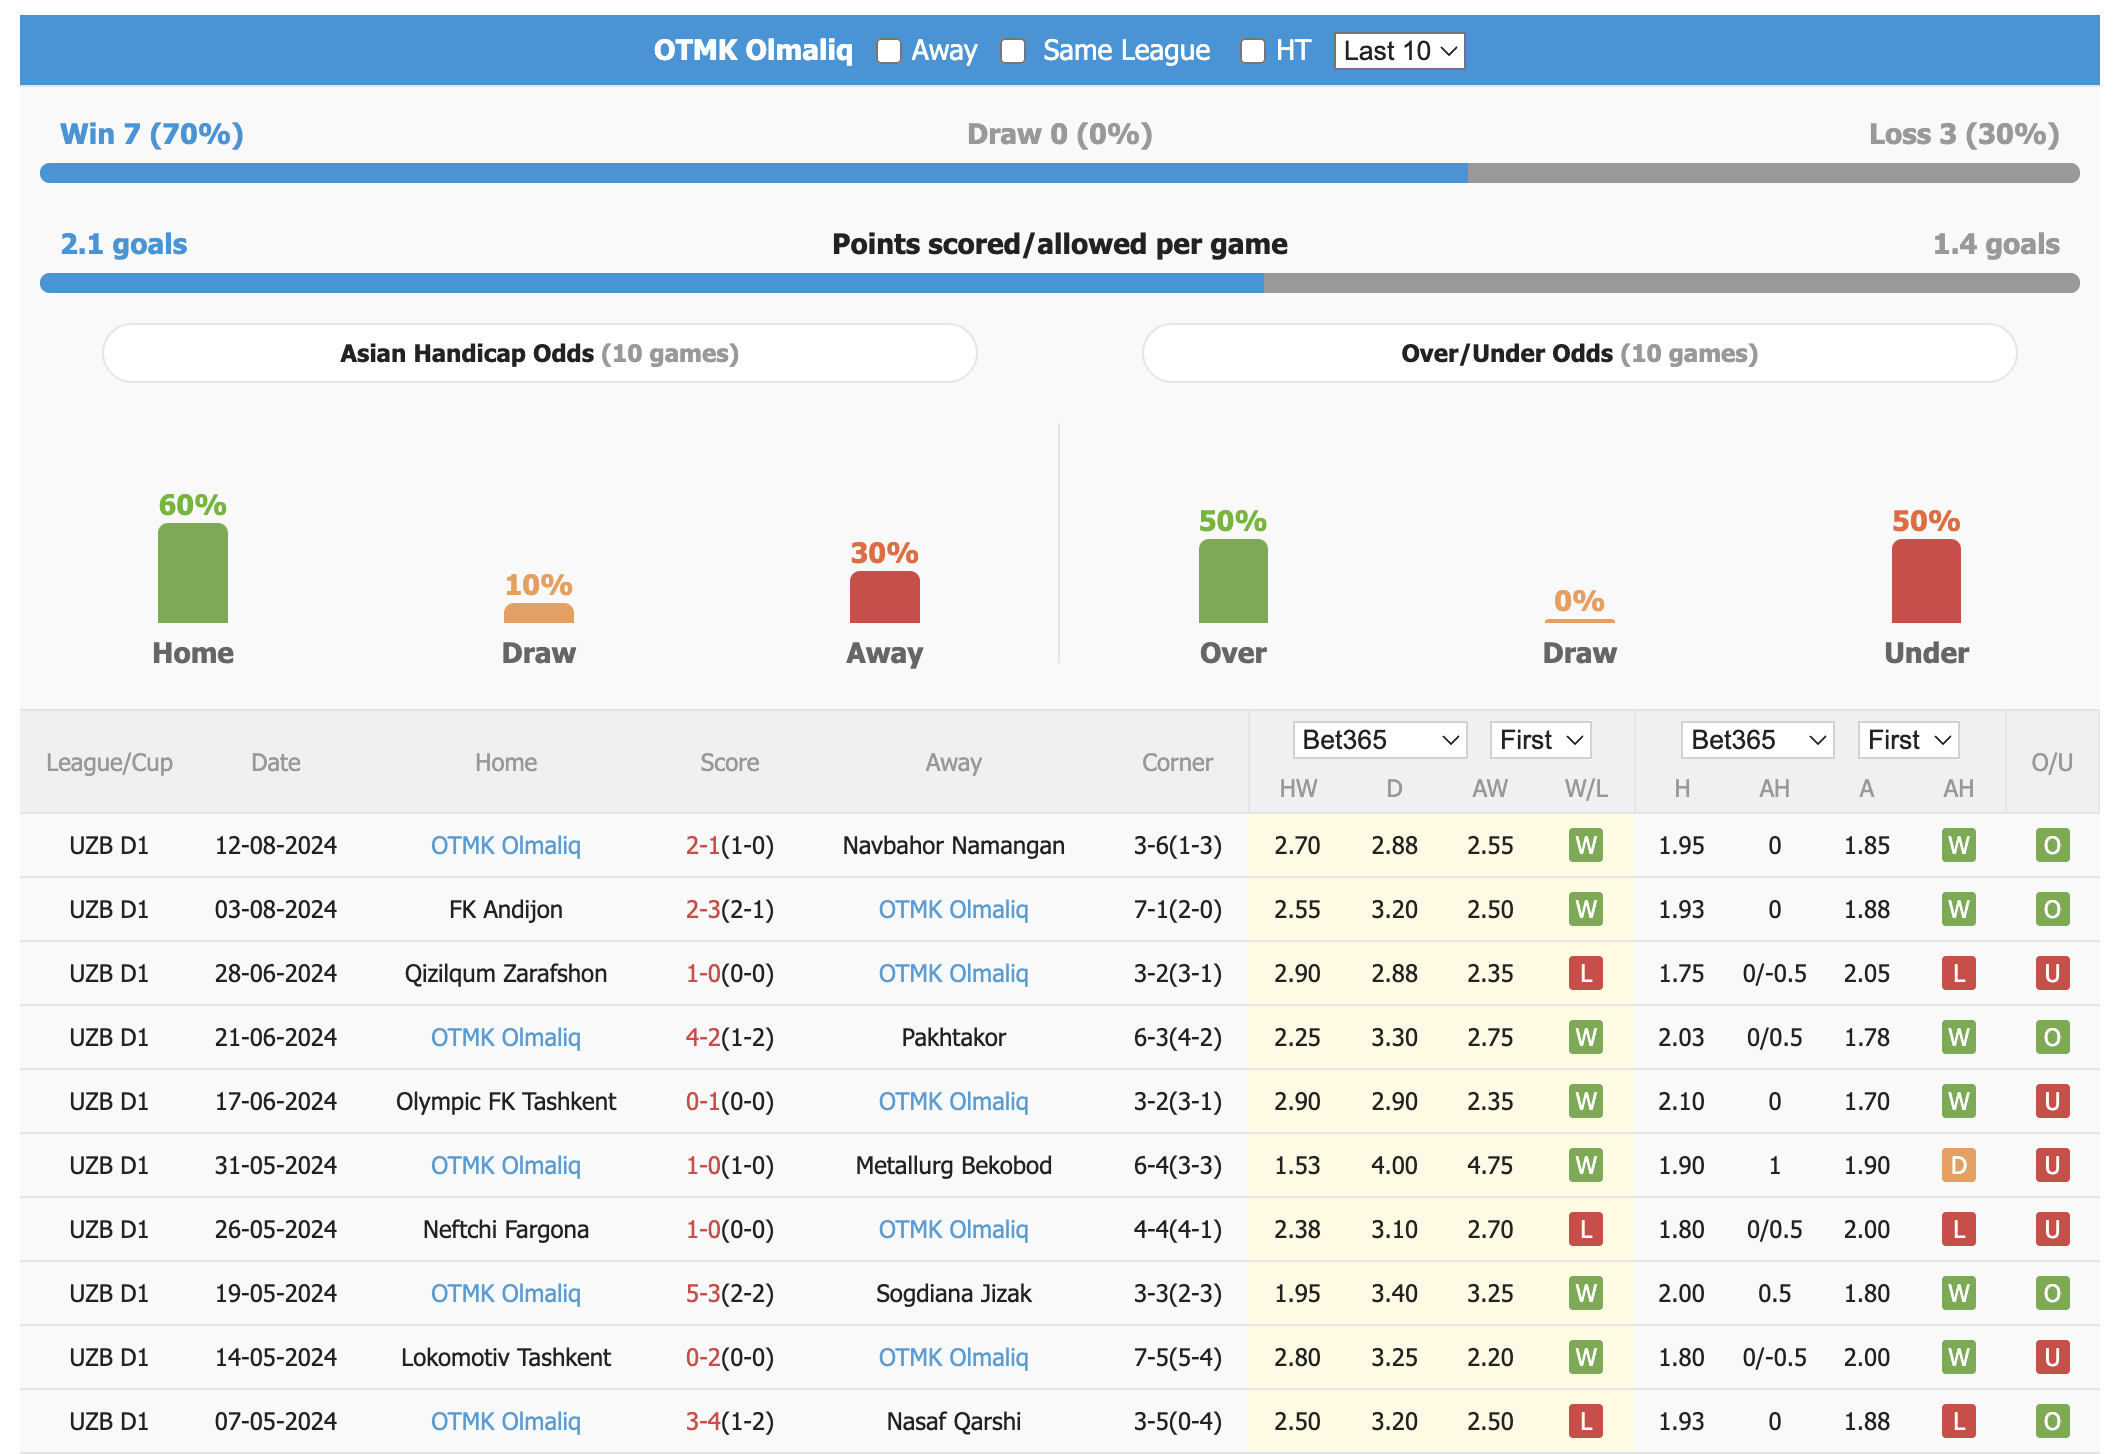Open the first Bet365 bookmaker dropdown
This screenshot has width=2118, height=1454.
coord(1379,740)
